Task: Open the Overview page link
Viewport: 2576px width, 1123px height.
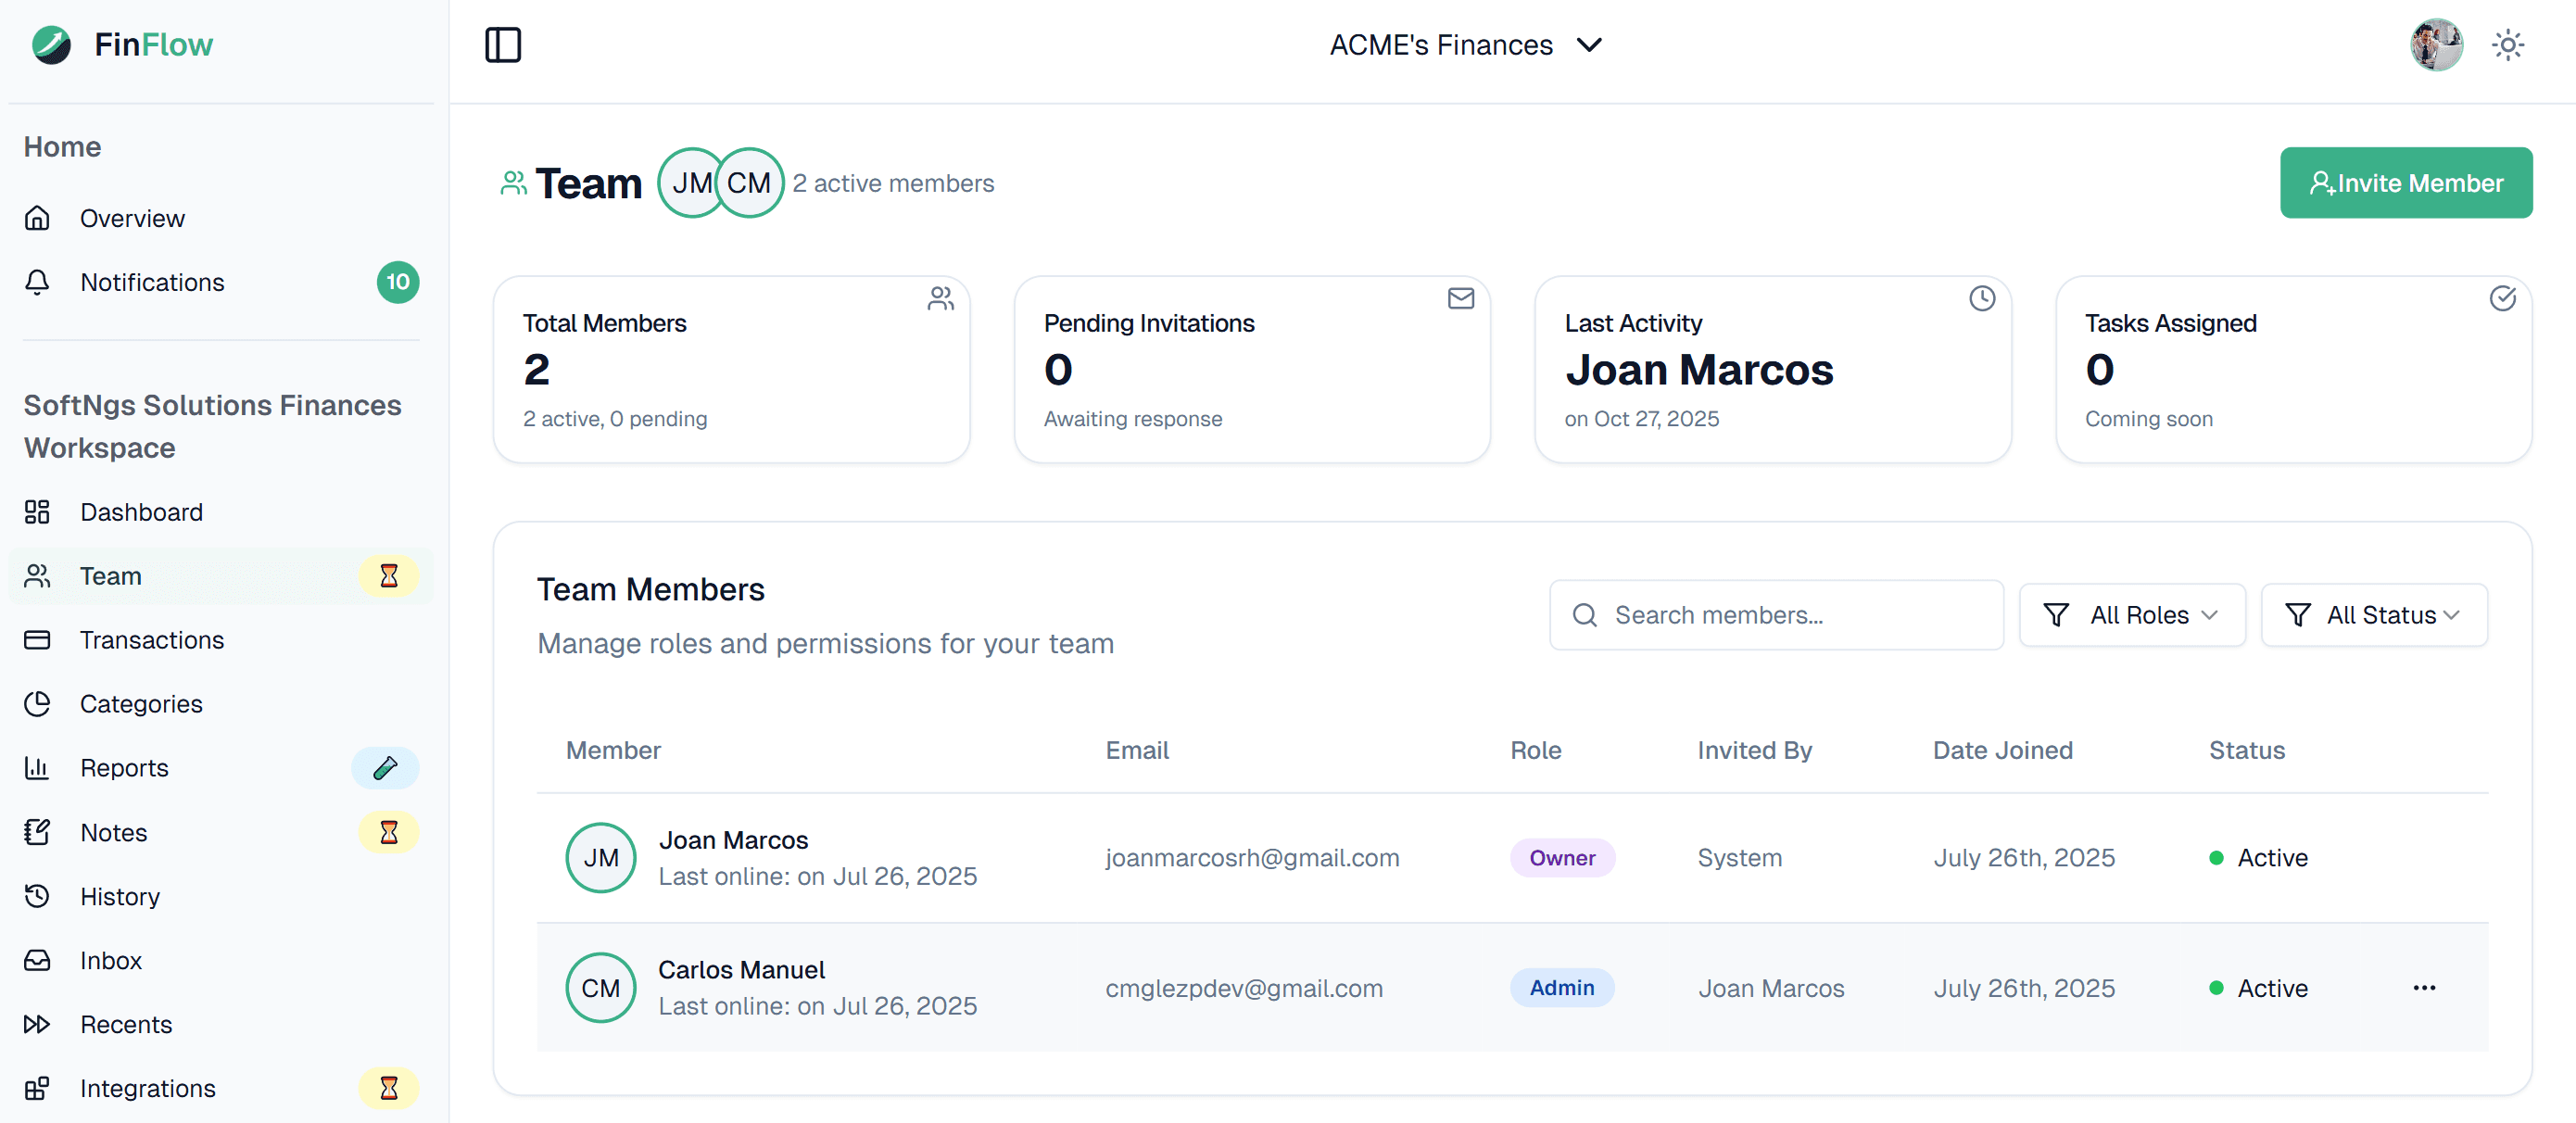Action: coord(132,218)
